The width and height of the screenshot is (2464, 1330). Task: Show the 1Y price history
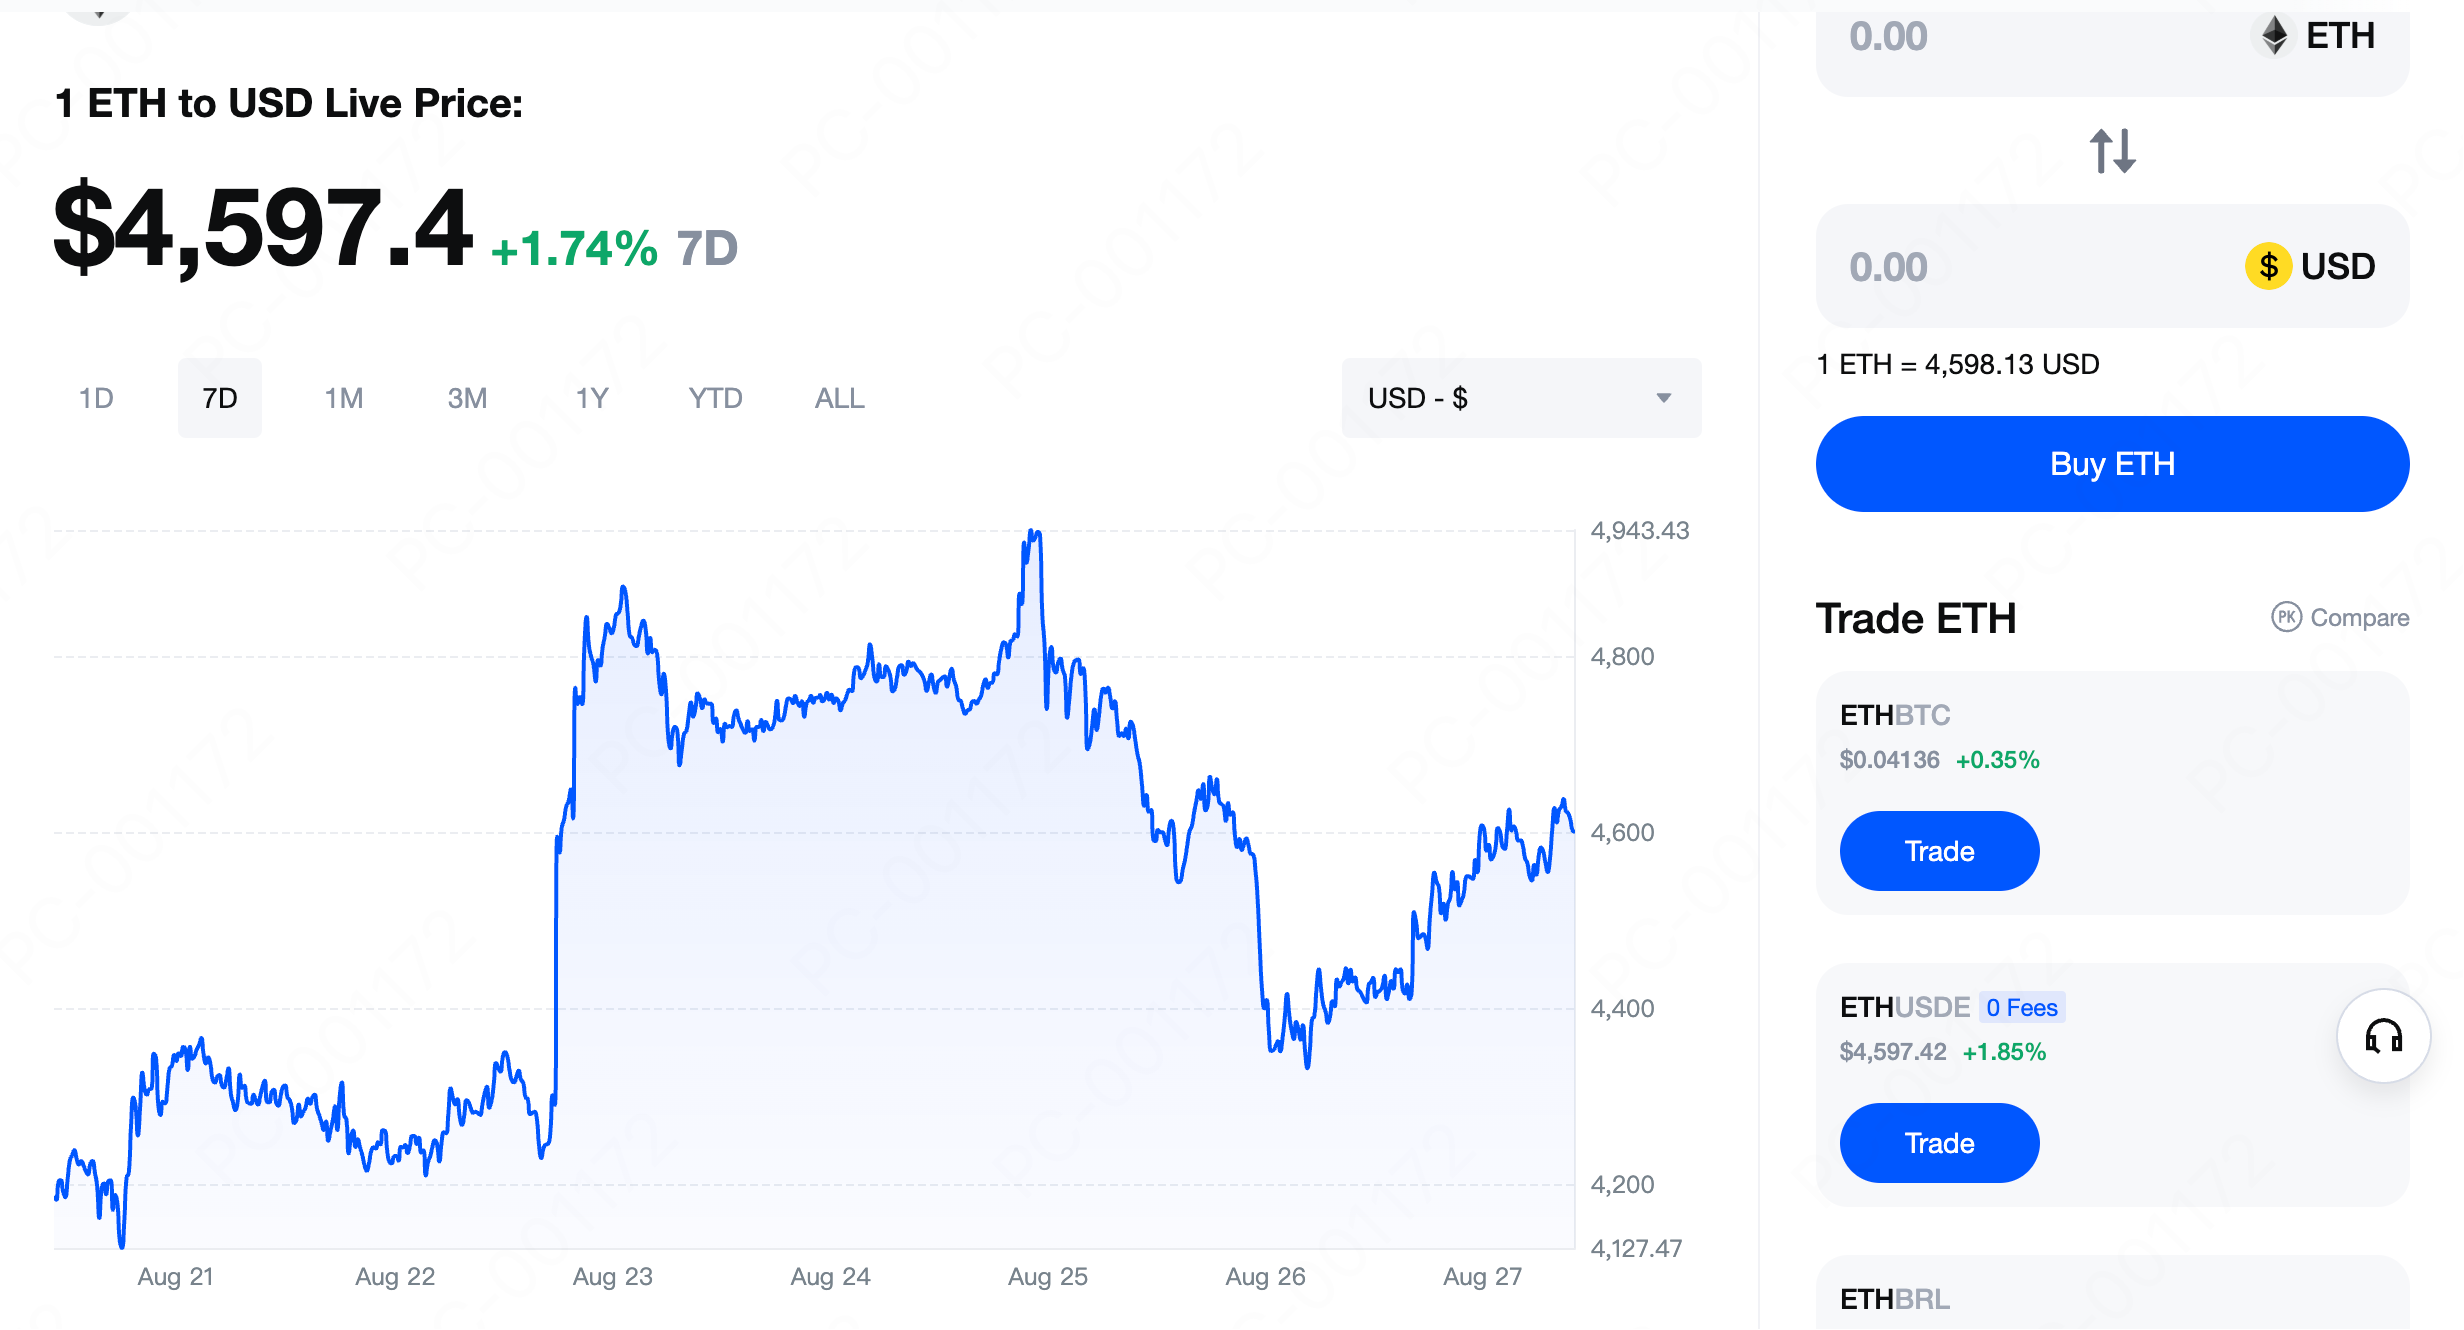[x=591, y=398]
